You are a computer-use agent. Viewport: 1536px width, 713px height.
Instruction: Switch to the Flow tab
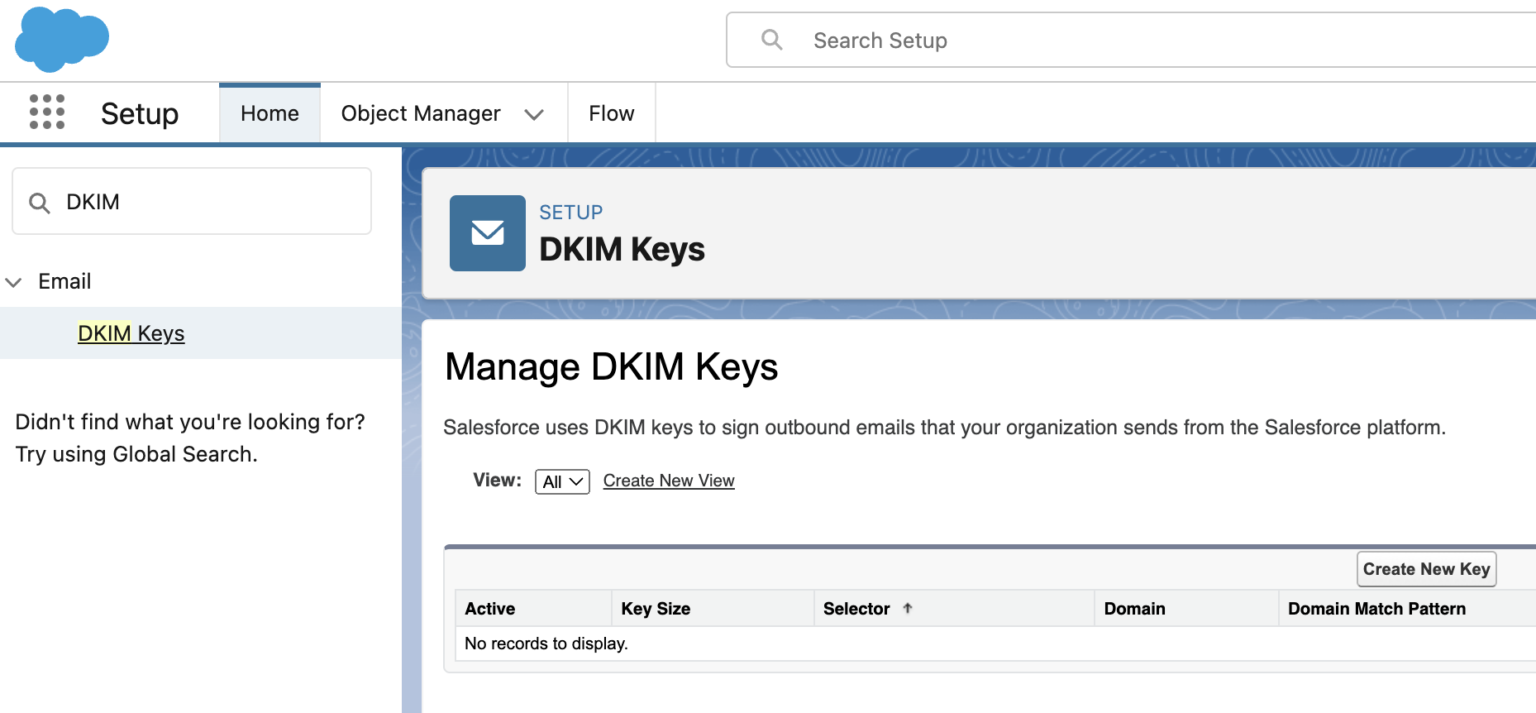[x=611, y=113]
